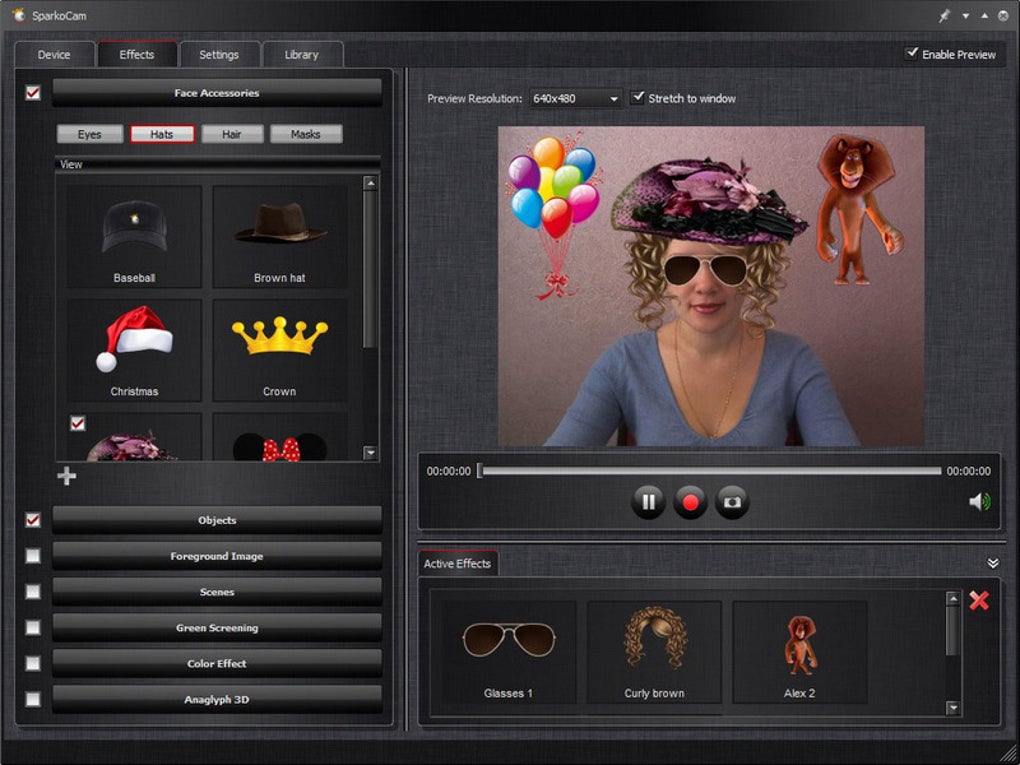Enable the Anaglyph 3D checkbox
Screen dimensions: 1020x765
(33, 699)
